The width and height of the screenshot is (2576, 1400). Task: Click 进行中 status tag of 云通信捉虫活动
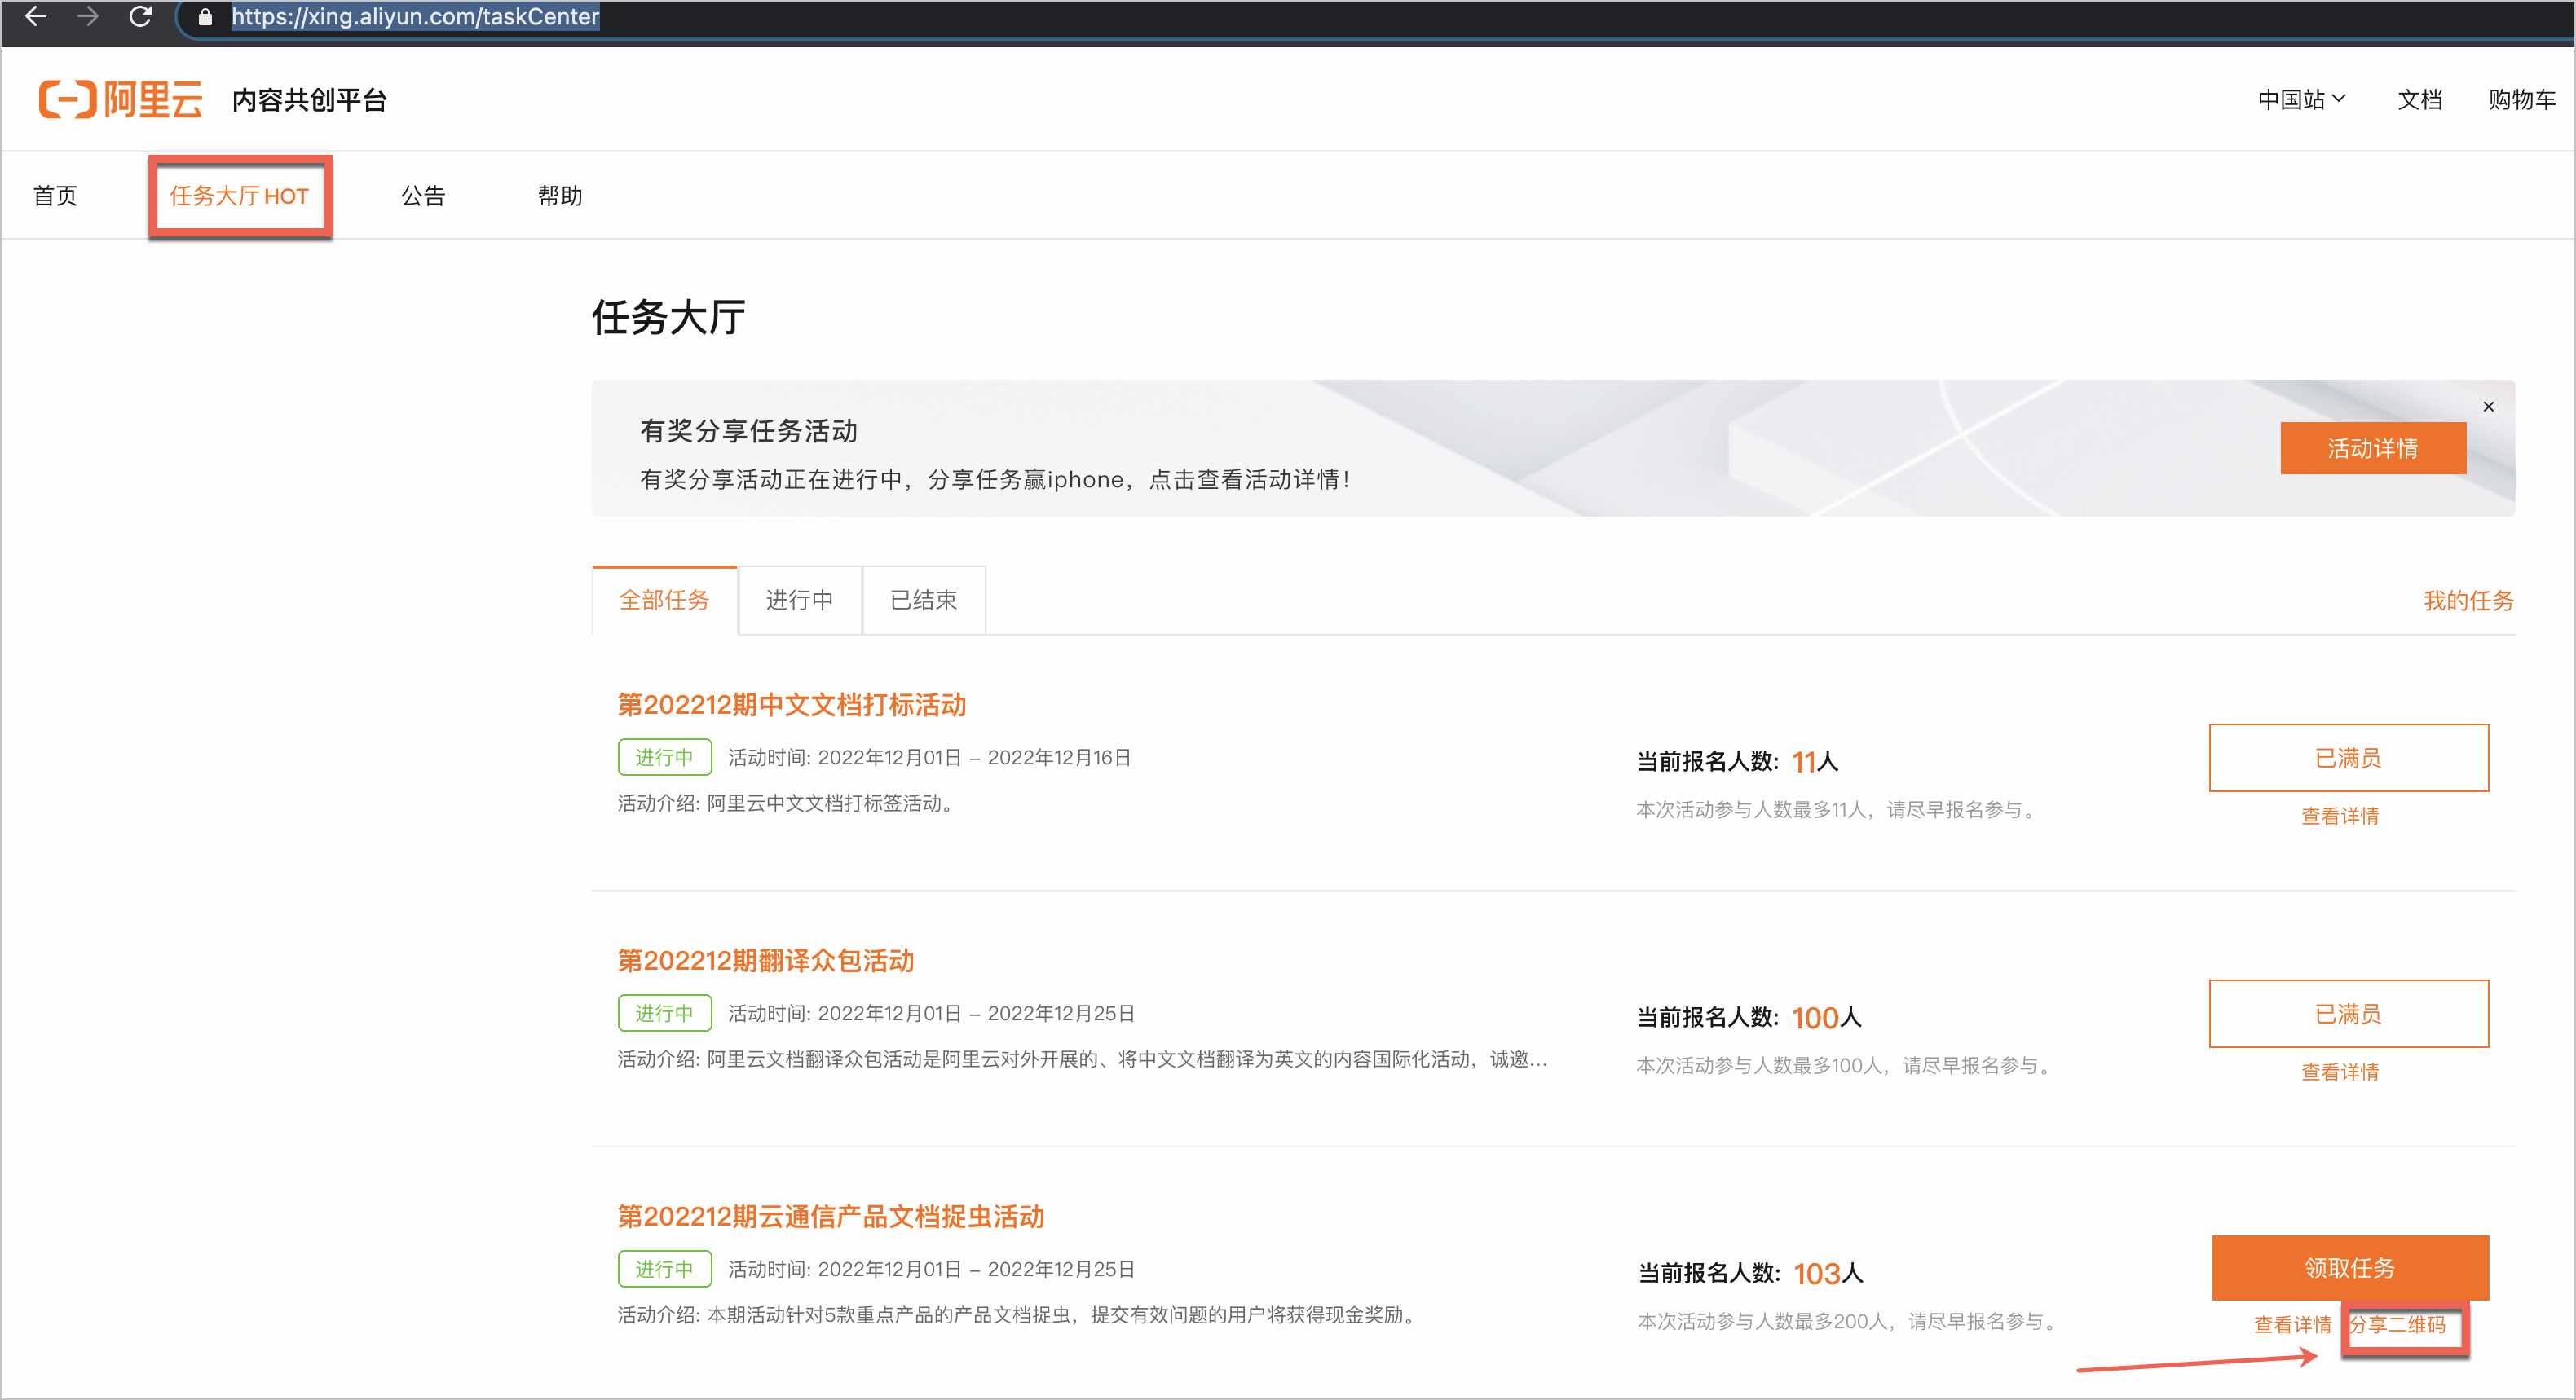[664, 1269]
